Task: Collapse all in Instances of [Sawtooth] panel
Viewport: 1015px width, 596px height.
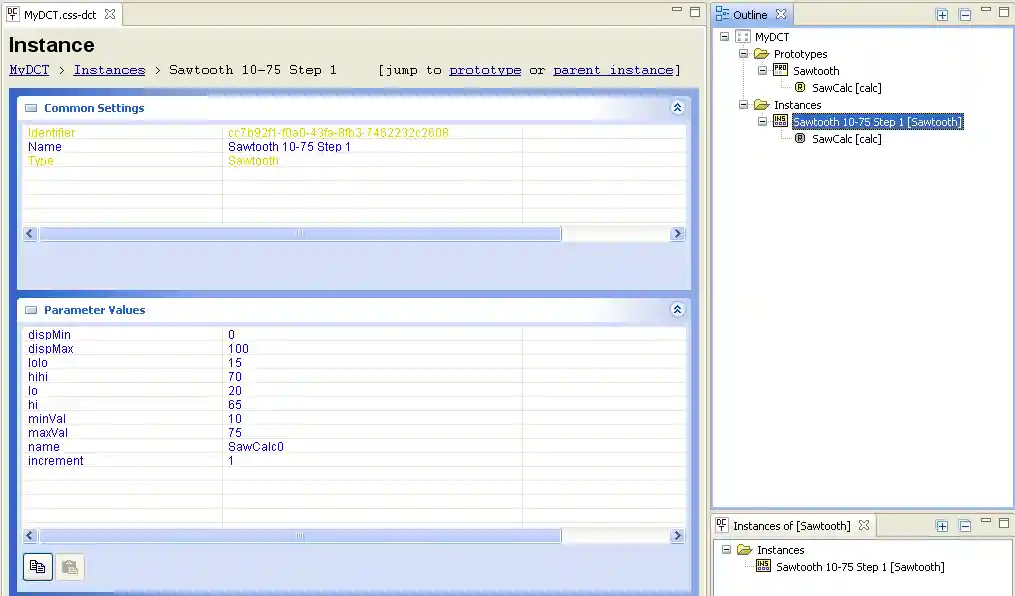Action: coord(965,526)
